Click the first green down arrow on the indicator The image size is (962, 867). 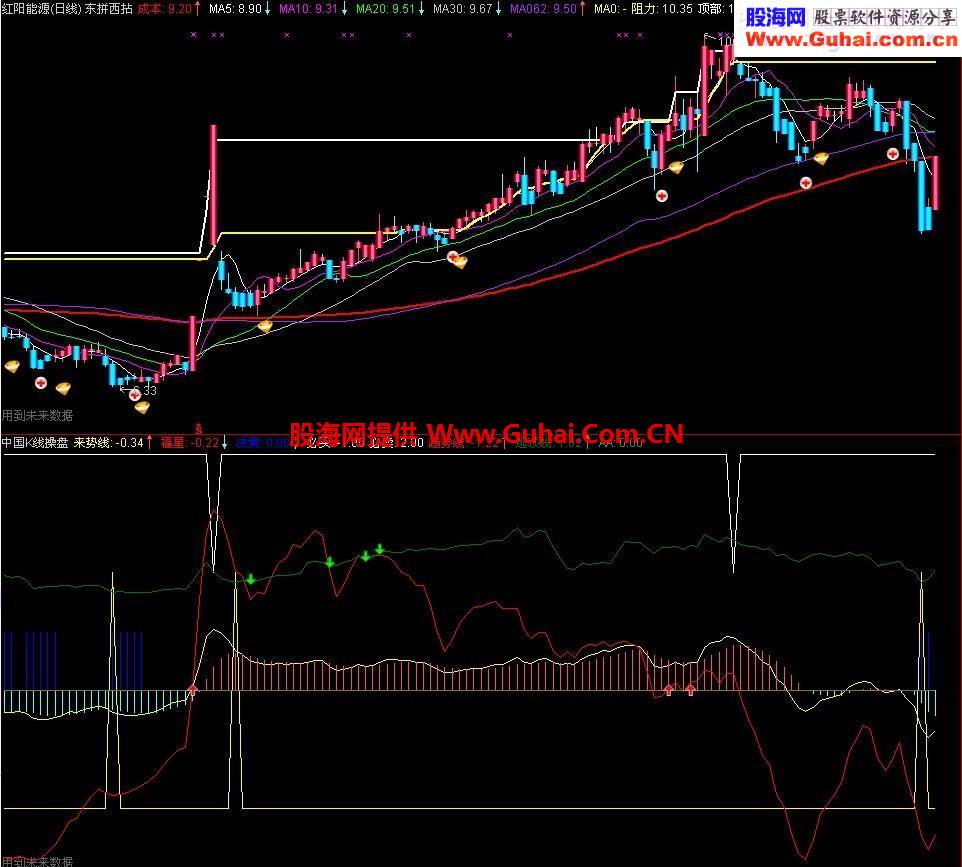click(250, 579)
